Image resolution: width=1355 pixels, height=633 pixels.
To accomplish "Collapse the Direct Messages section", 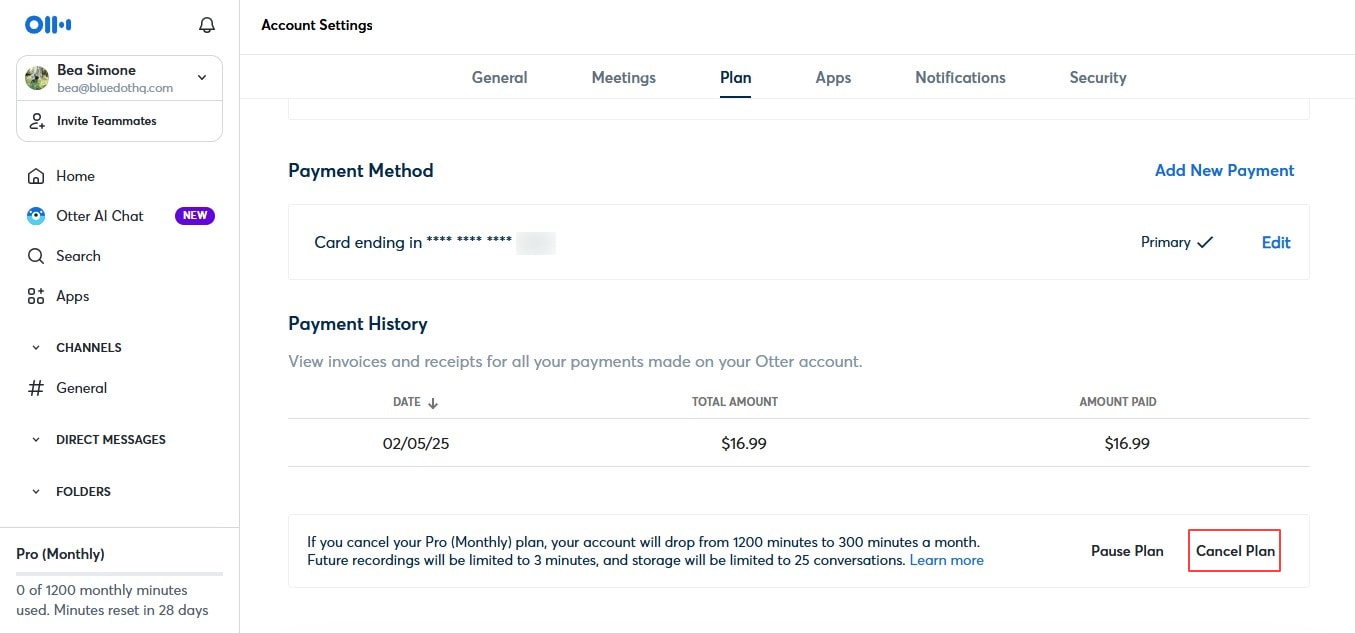I will pyautogui.click(x=36, y=440).
